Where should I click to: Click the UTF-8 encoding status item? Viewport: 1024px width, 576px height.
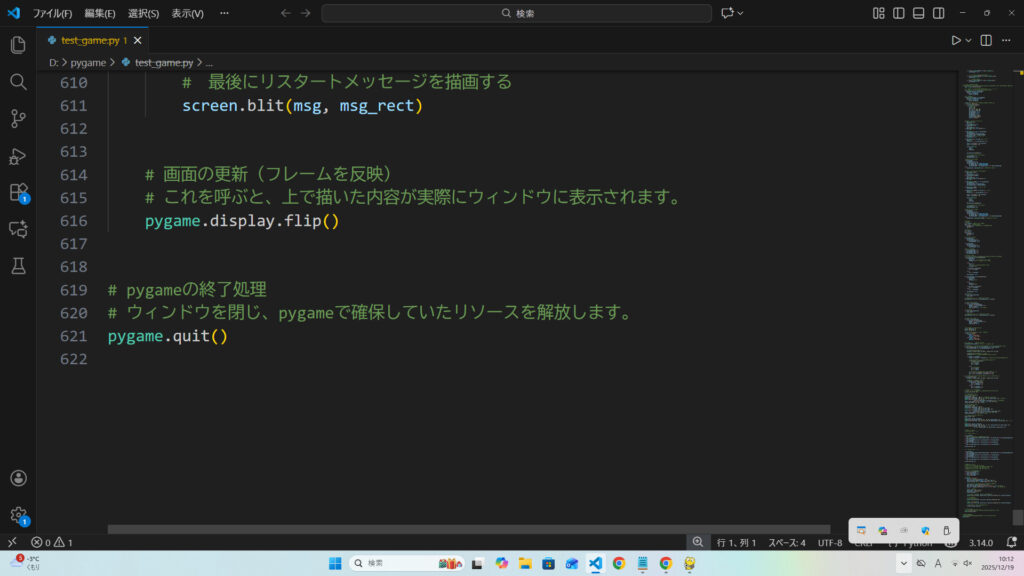[x=830, y=542]
